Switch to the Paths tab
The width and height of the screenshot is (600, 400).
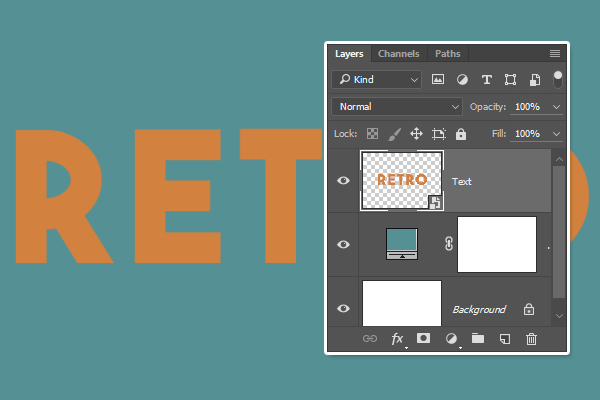click(447, 54)
